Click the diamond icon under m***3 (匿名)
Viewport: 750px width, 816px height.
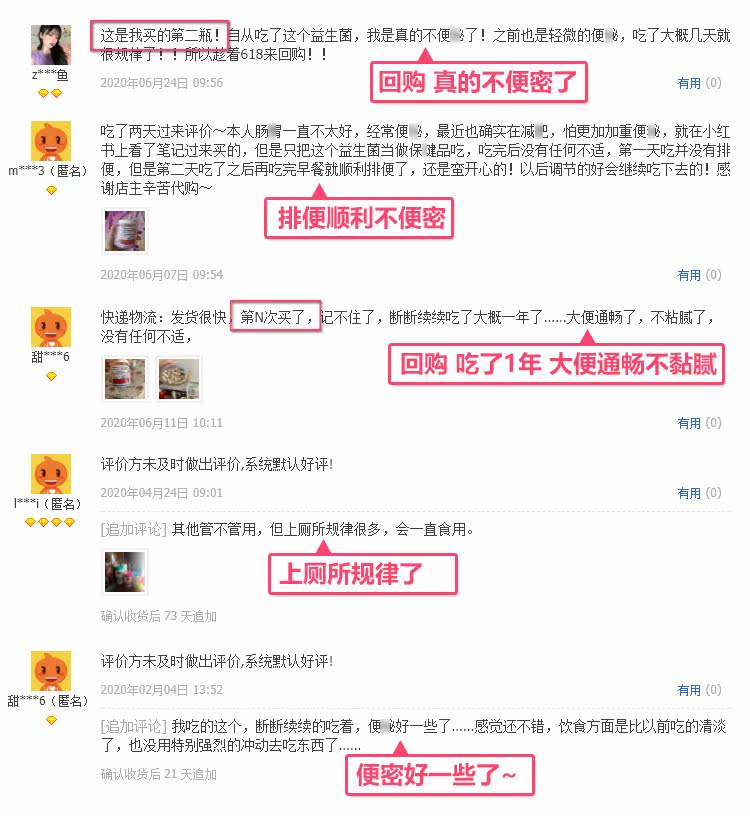point(51,190)
